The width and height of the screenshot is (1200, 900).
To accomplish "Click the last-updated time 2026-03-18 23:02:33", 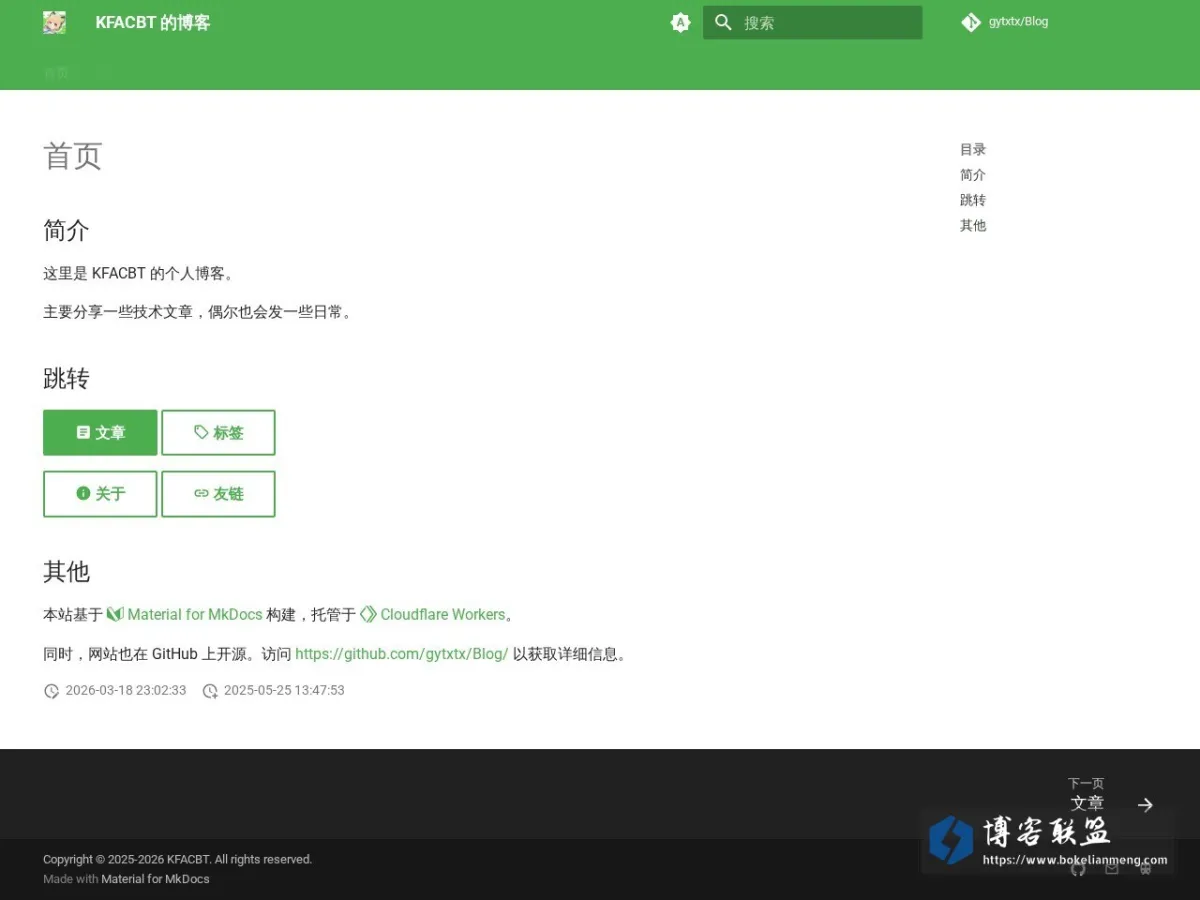I will pos(126,690).
